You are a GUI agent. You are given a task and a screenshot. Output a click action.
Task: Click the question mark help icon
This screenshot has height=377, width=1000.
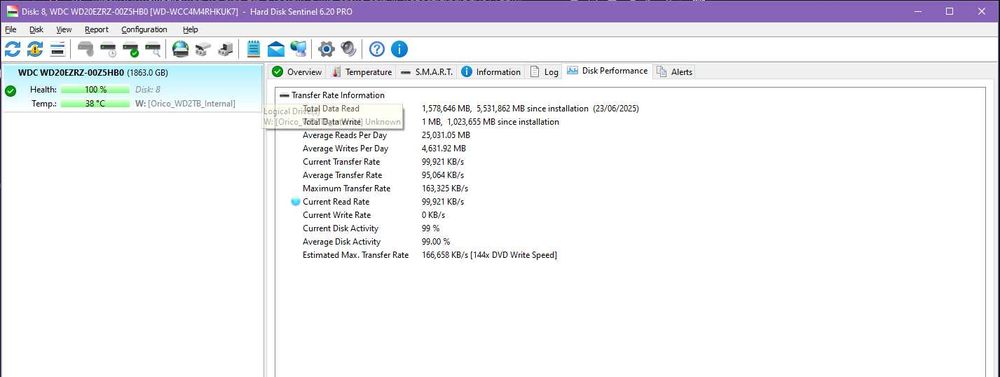coord(377,49)
